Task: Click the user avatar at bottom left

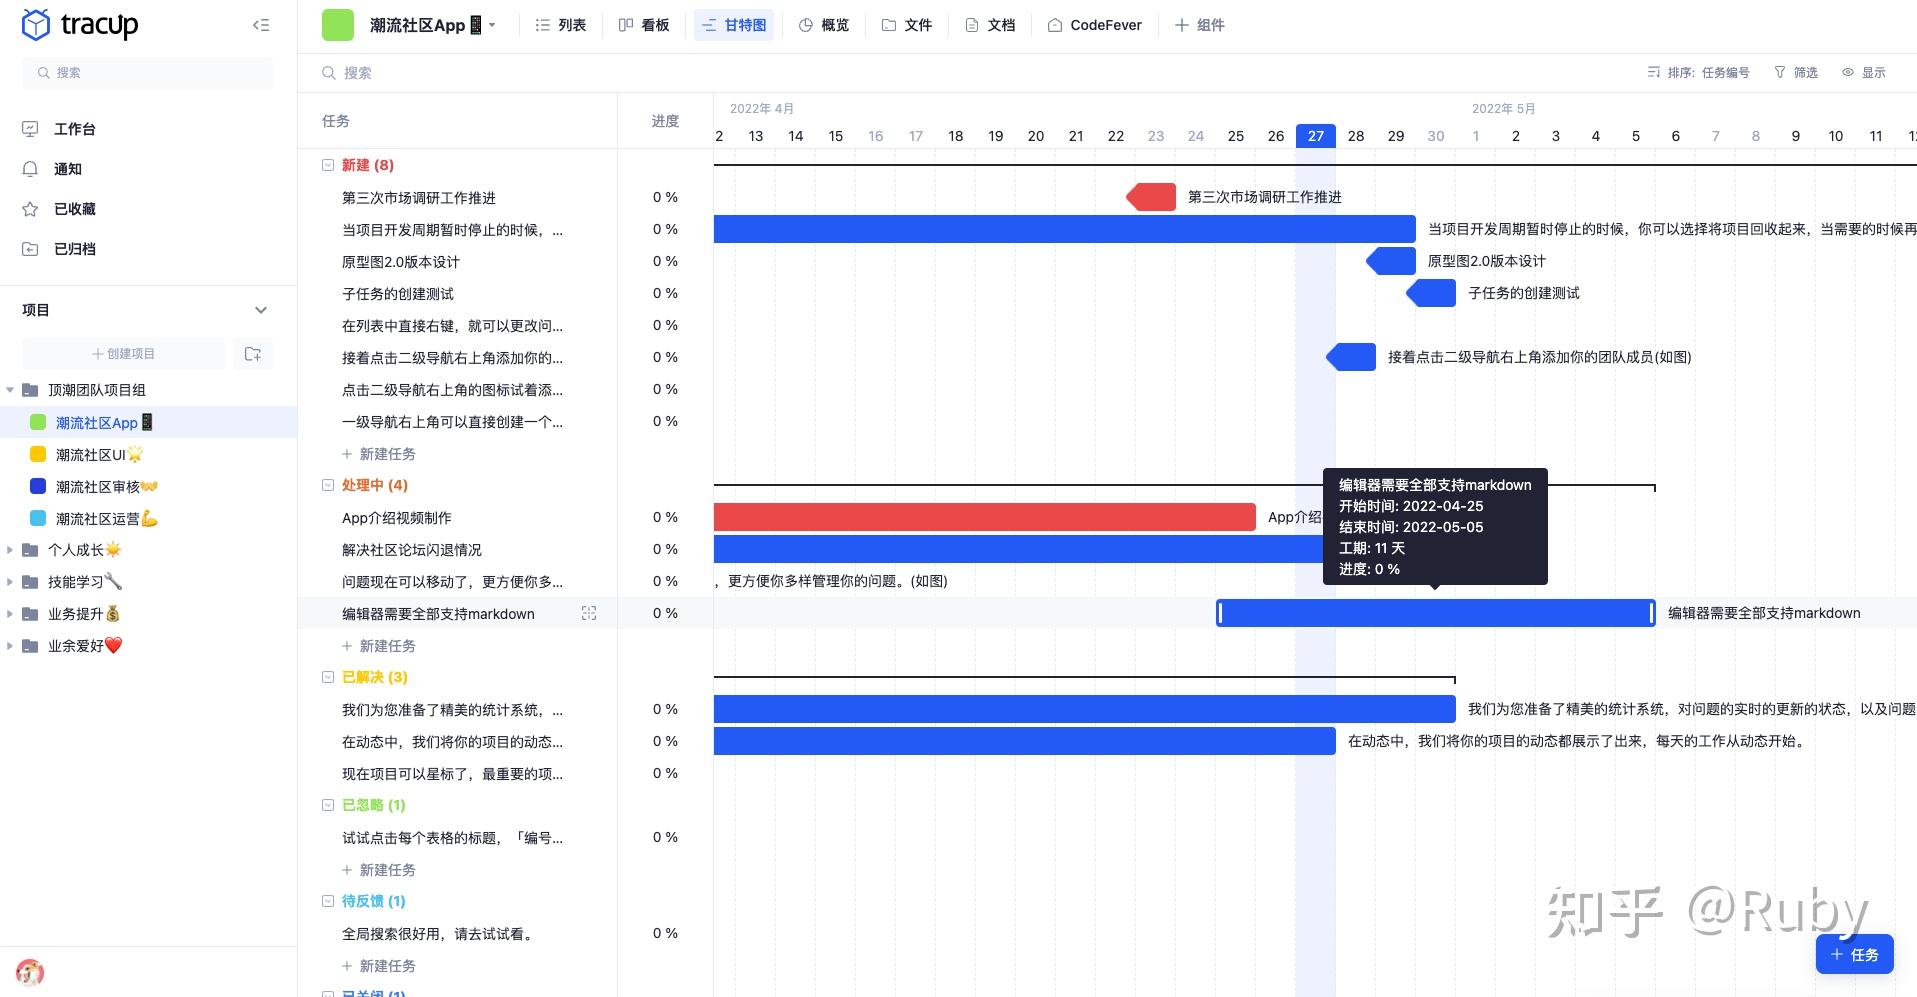Action: [x=30, y=972]
